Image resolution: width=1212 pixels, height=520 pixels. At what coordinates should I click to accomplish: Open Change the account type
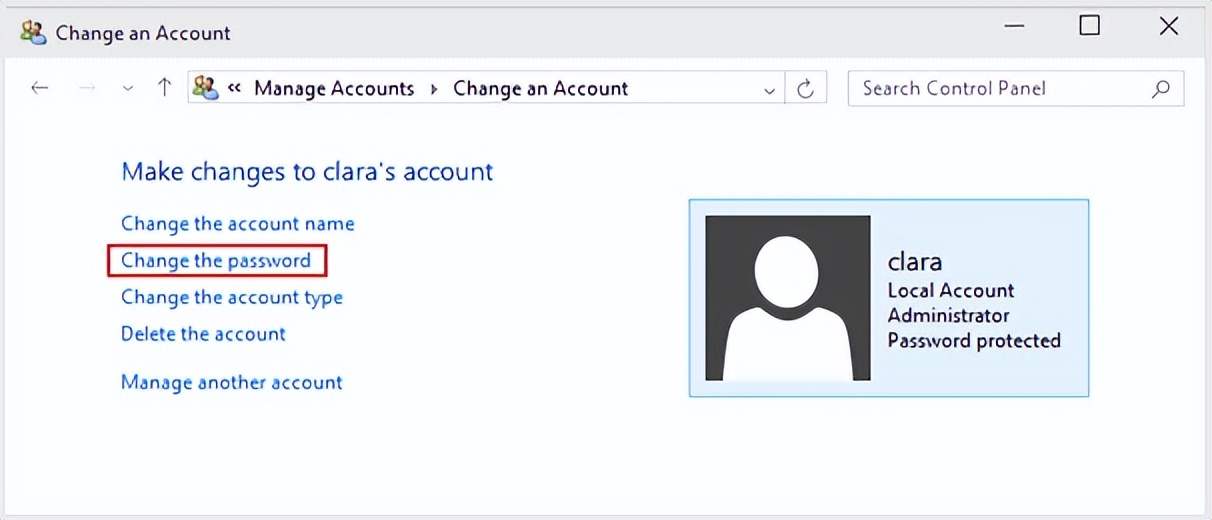(x=231, y=297)
